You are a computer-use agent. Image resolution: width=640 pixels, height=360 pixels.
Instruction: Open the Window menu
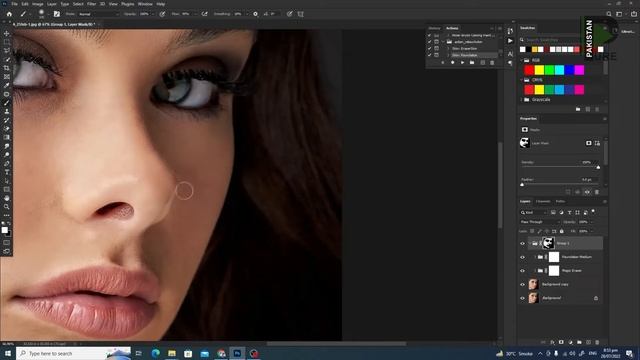click(x=145, y=4)
